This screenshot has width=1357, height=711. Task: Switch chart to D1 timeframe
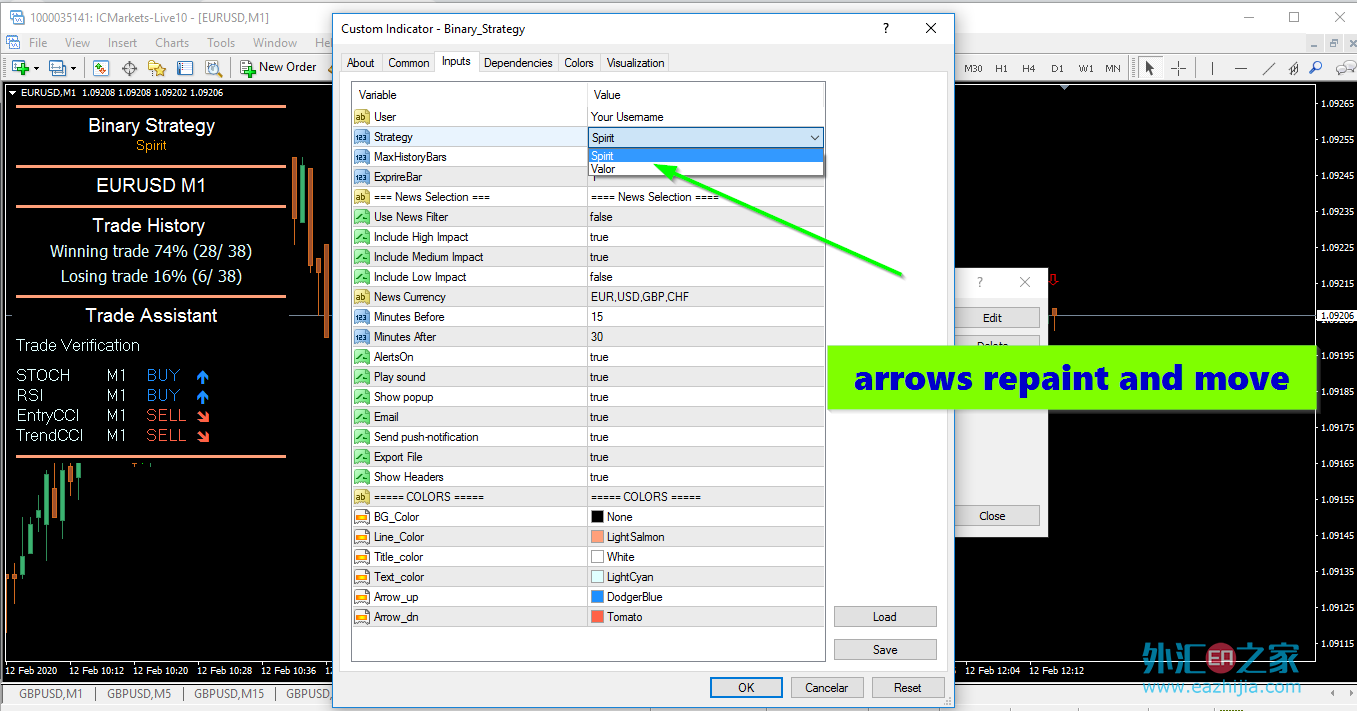click(1057, 68)
